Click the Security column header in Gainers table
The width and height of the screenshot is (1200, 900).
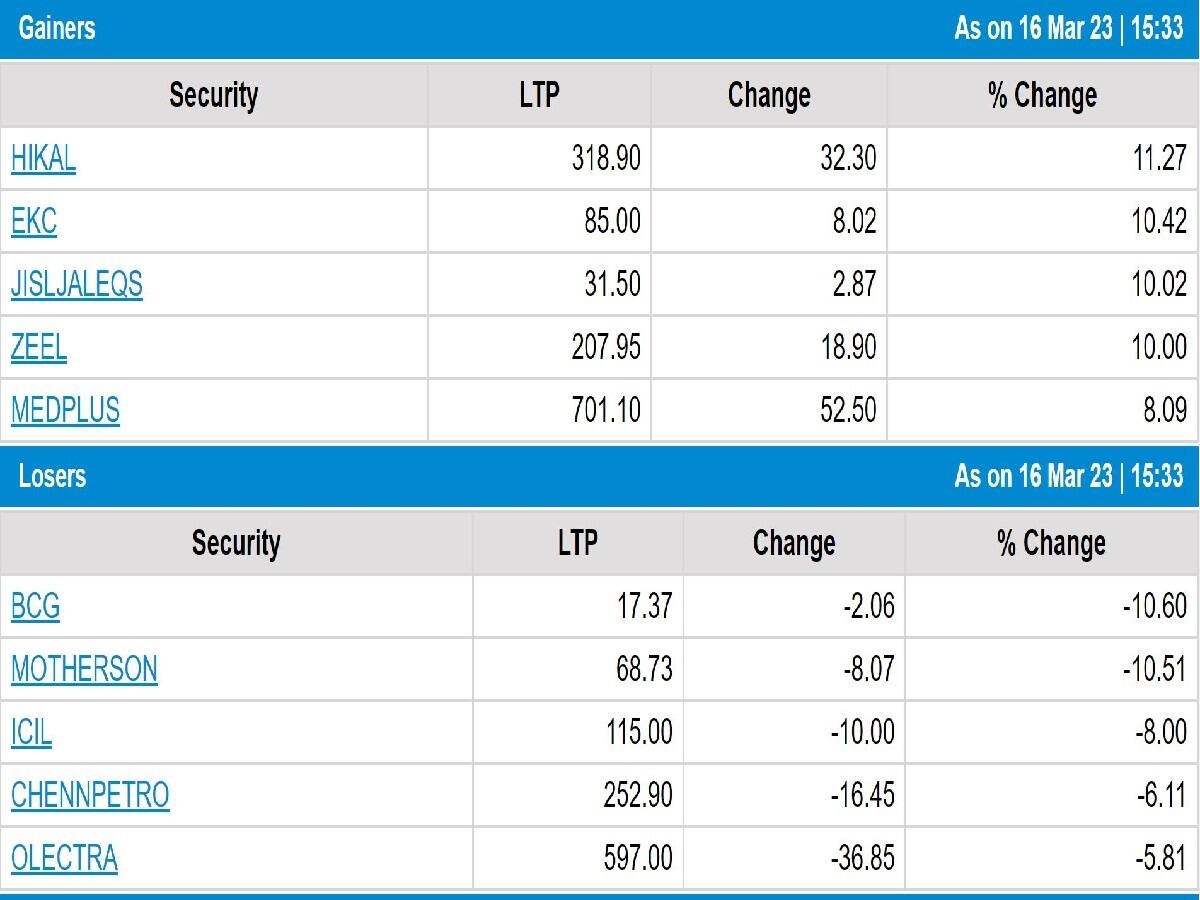pyautogui.click(x=215, y=96)
